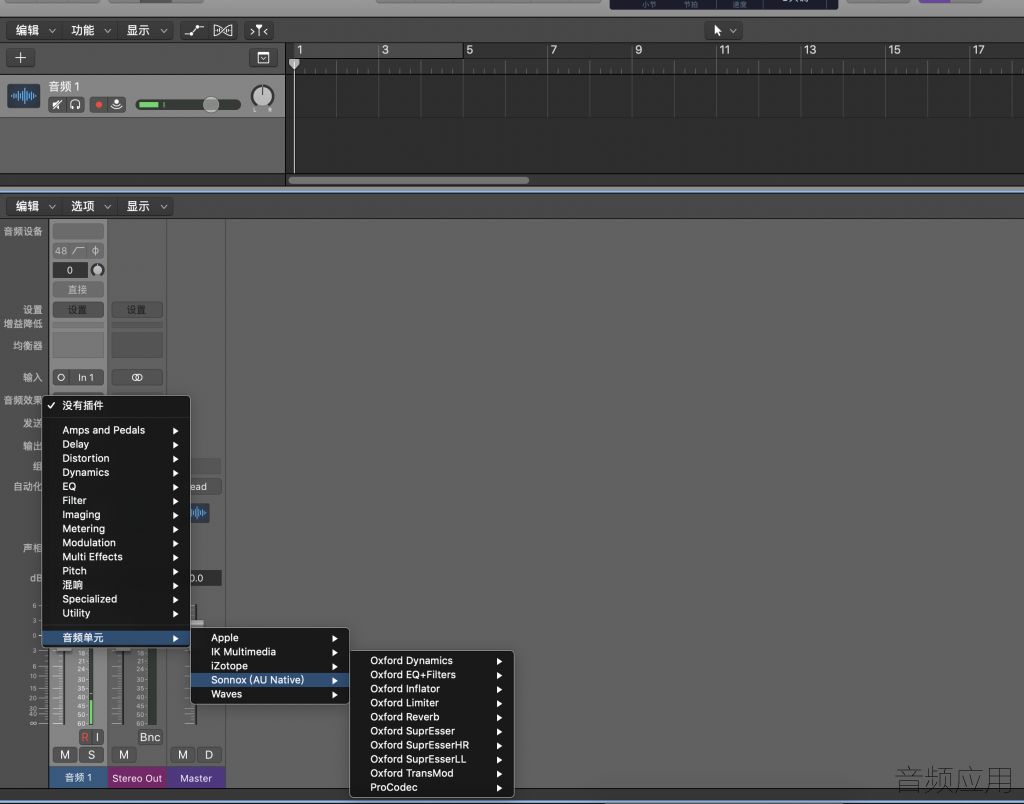Click the 设置 button on the Stereo Out strip
Image resolution: width=1024 pixels, height=804 pixels.
pyautogui.click(x=137, y=310)
